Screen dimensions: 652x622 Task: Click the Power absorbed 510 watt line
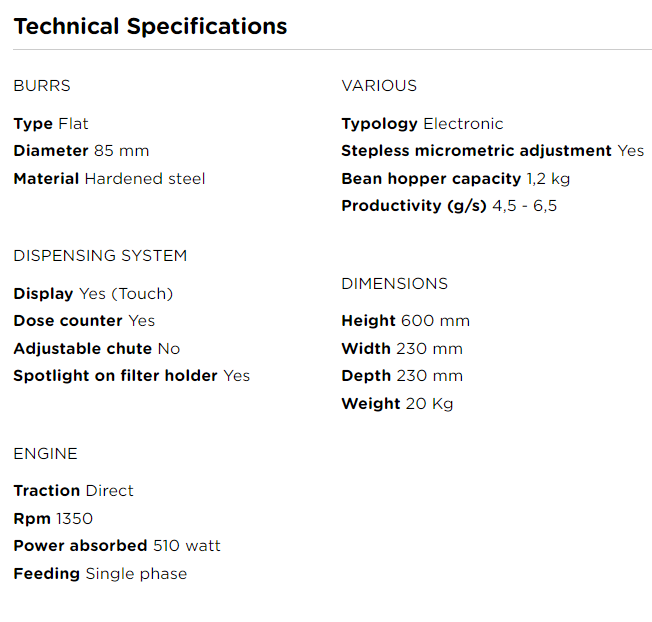(x=117, y=546)
